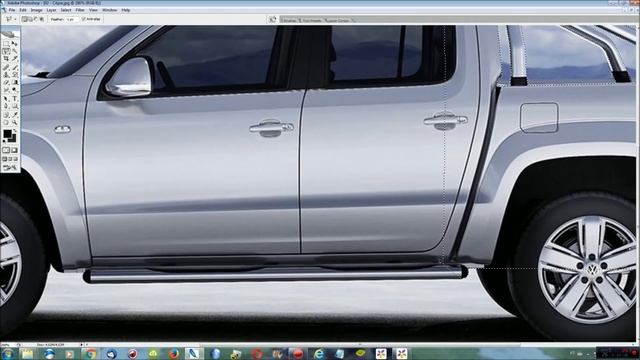Select the History Brush tool
This screenshot has width=640, height=360.
[15, 75]
